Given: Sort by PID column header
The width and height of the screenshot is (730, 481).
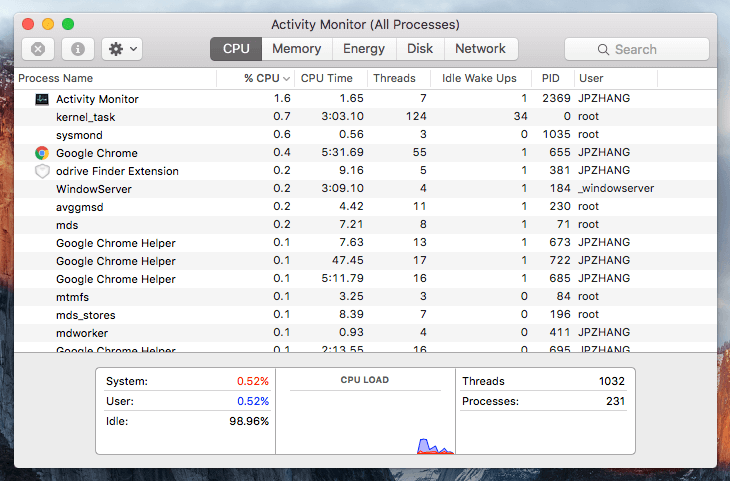Looking at the screenshot, I should point(553,78).
